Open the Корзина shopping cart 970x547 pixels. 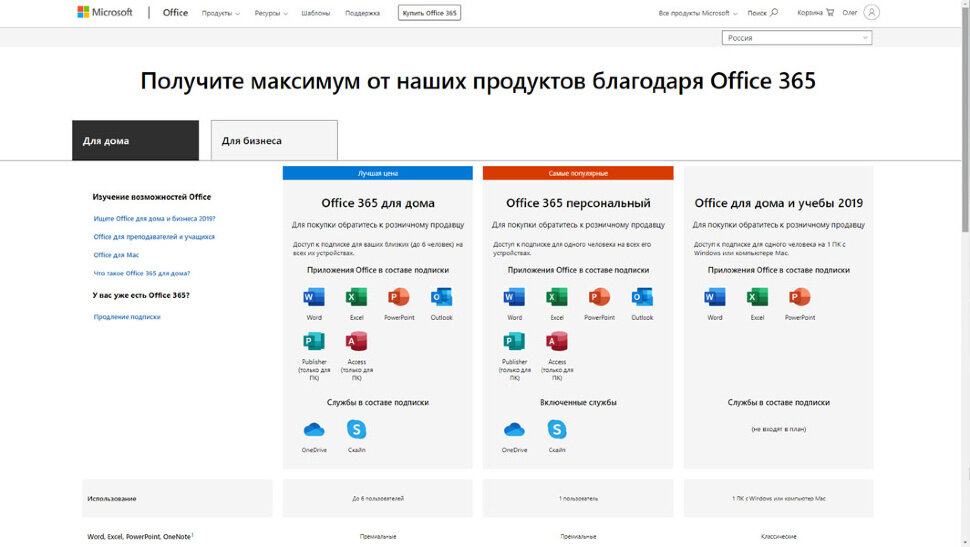pos(815,12)
